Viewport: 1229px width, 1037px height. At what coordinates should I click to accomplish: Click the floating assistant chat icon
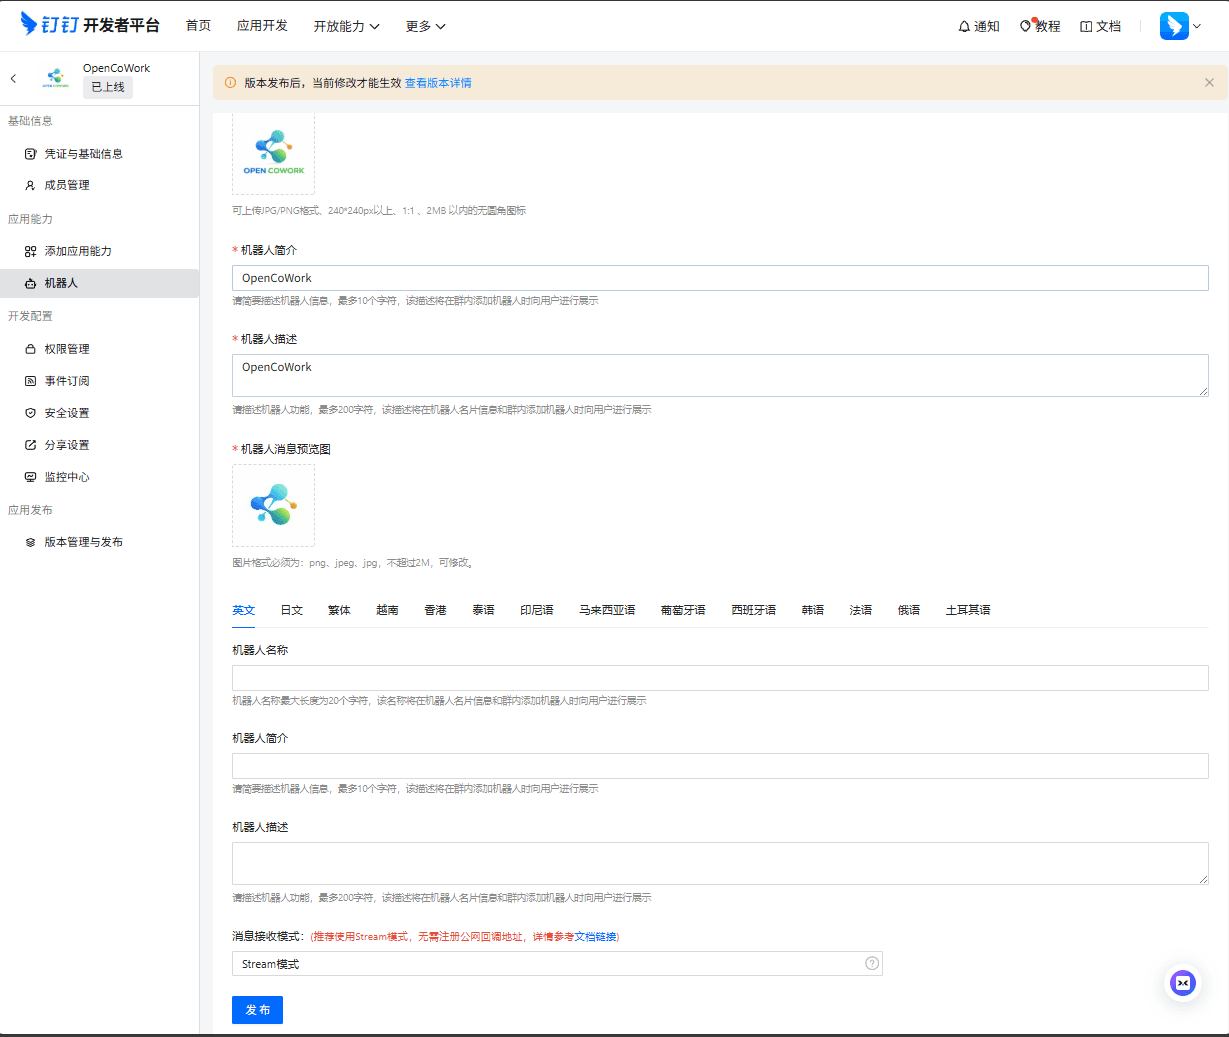coord(1183,983)
